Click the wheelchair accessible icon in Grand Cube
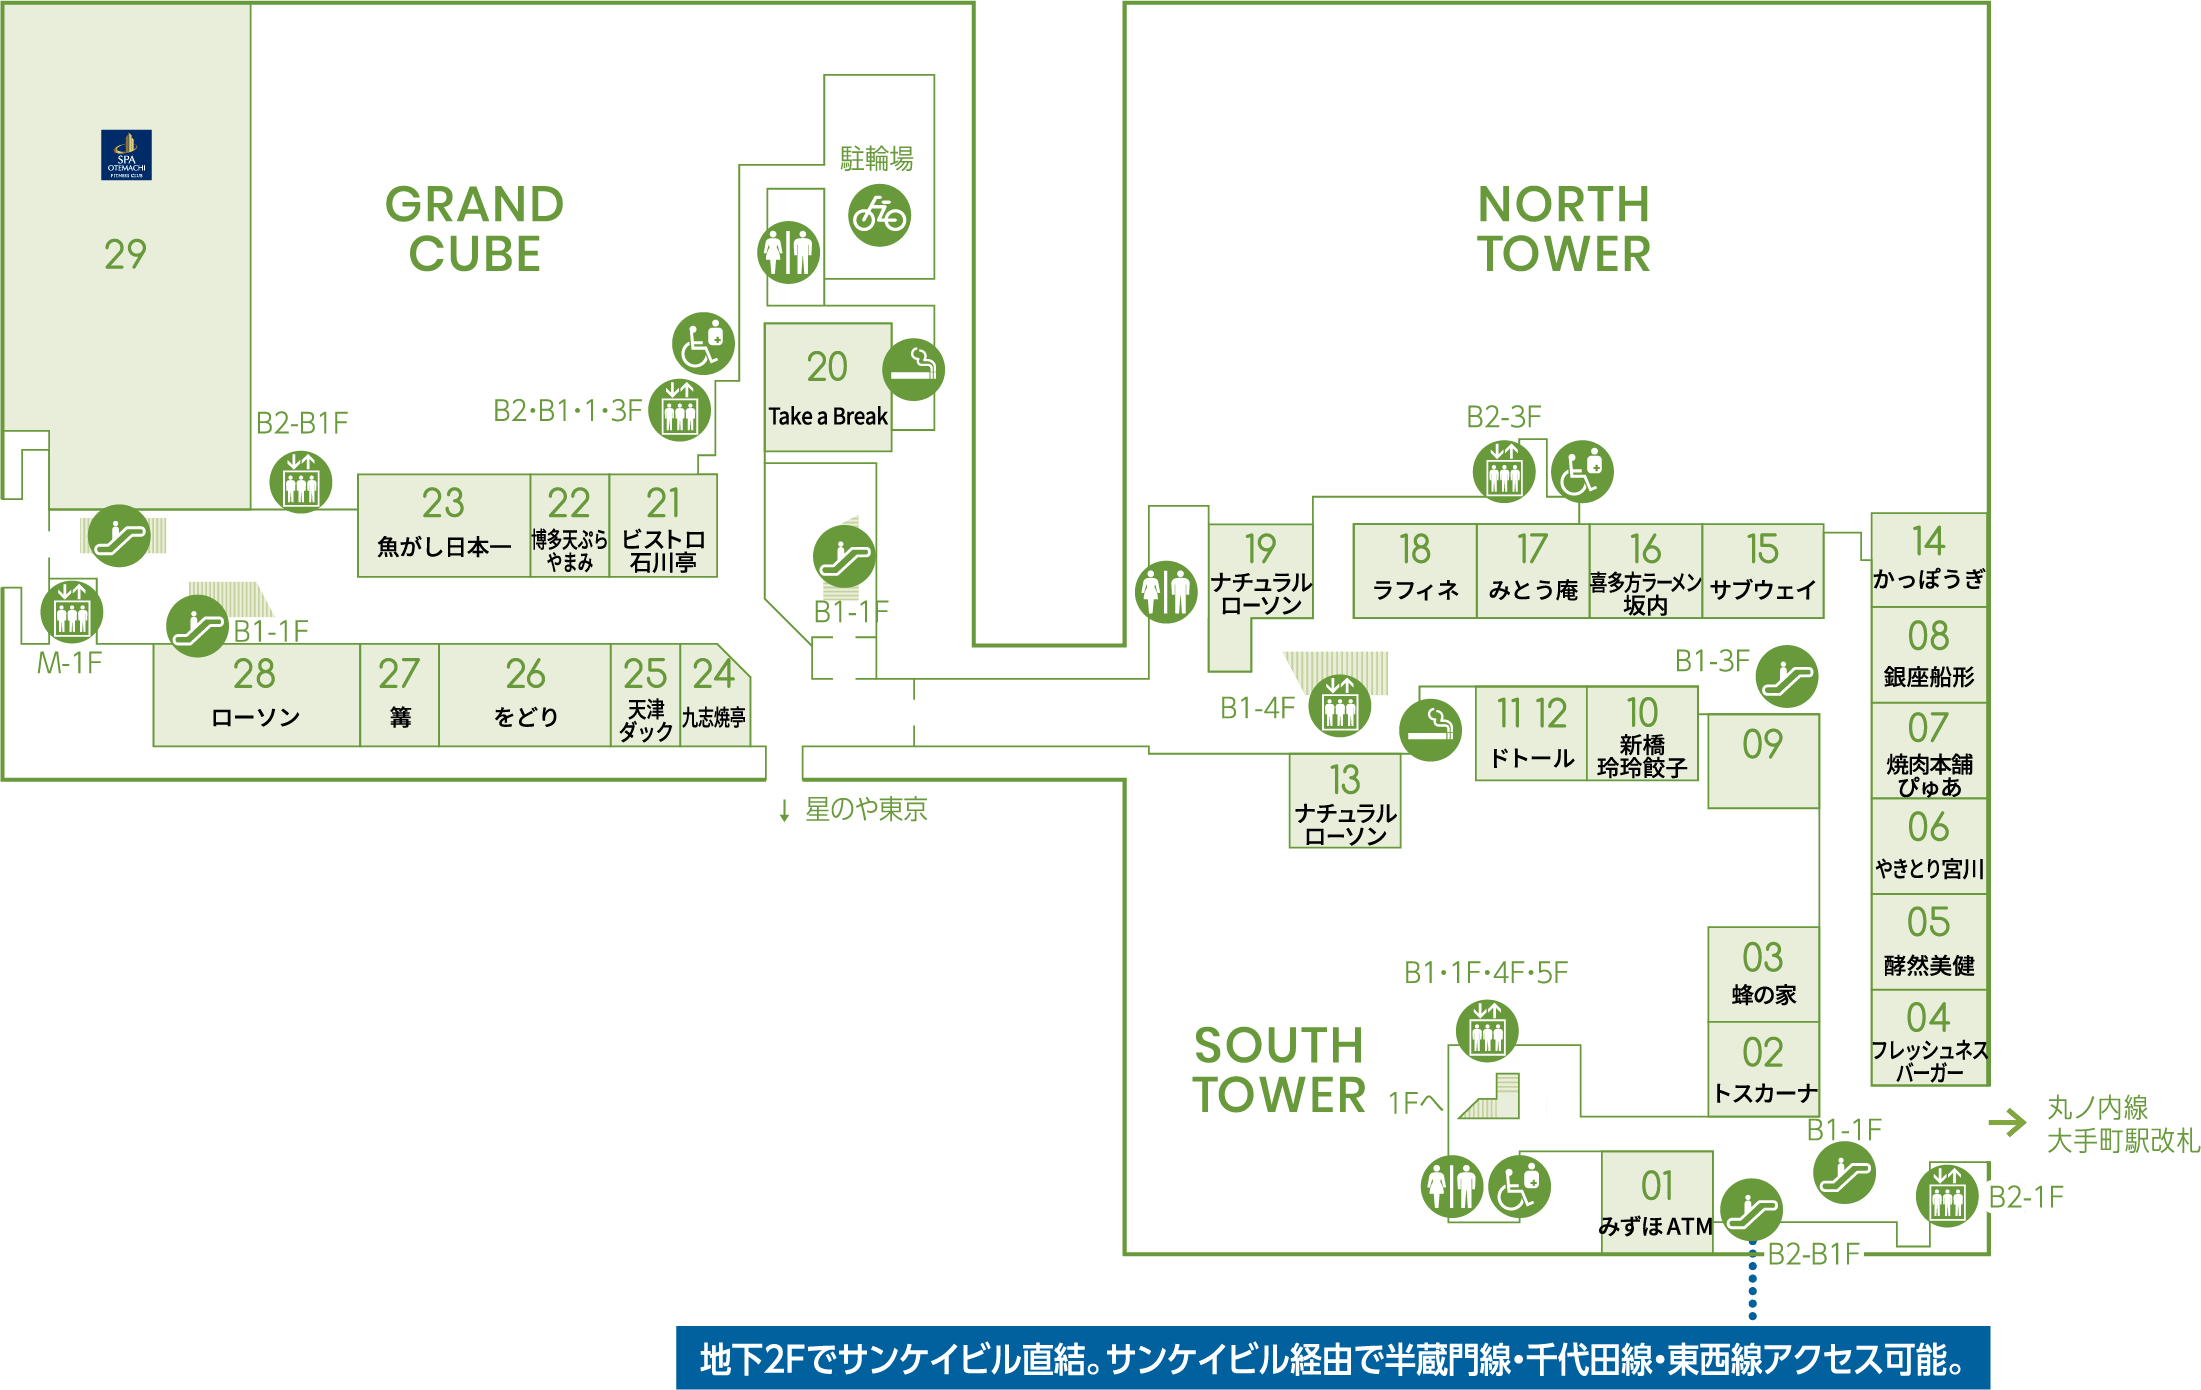Image resolution: width=2201 pixels, height=1390 pixels. click(x=703, y=344)
